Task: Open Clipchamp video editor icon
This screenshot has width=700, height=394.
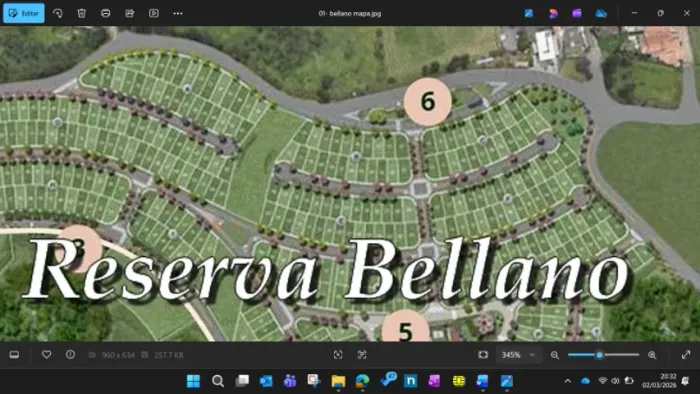Action: pos(577,13)
